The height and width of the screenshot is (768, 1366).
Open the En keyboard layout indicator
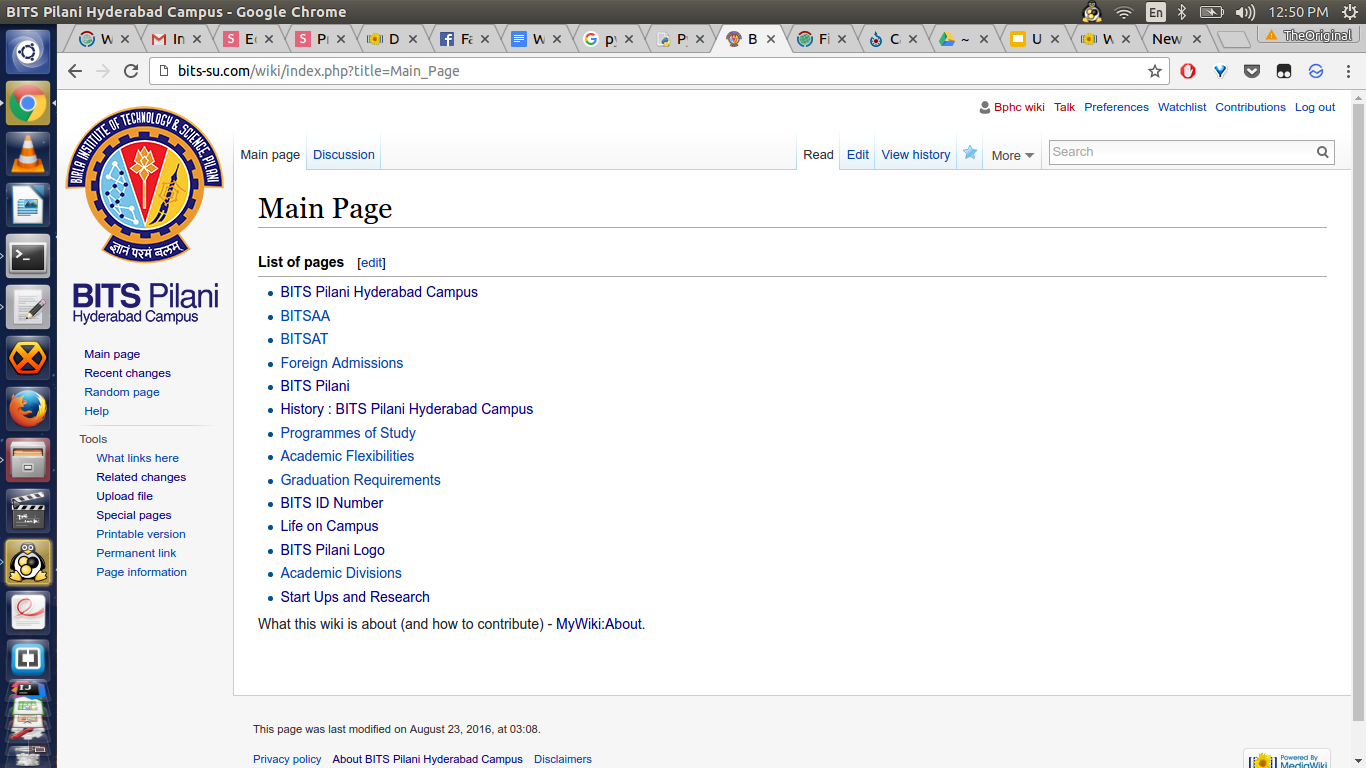tap(1156, 12)
